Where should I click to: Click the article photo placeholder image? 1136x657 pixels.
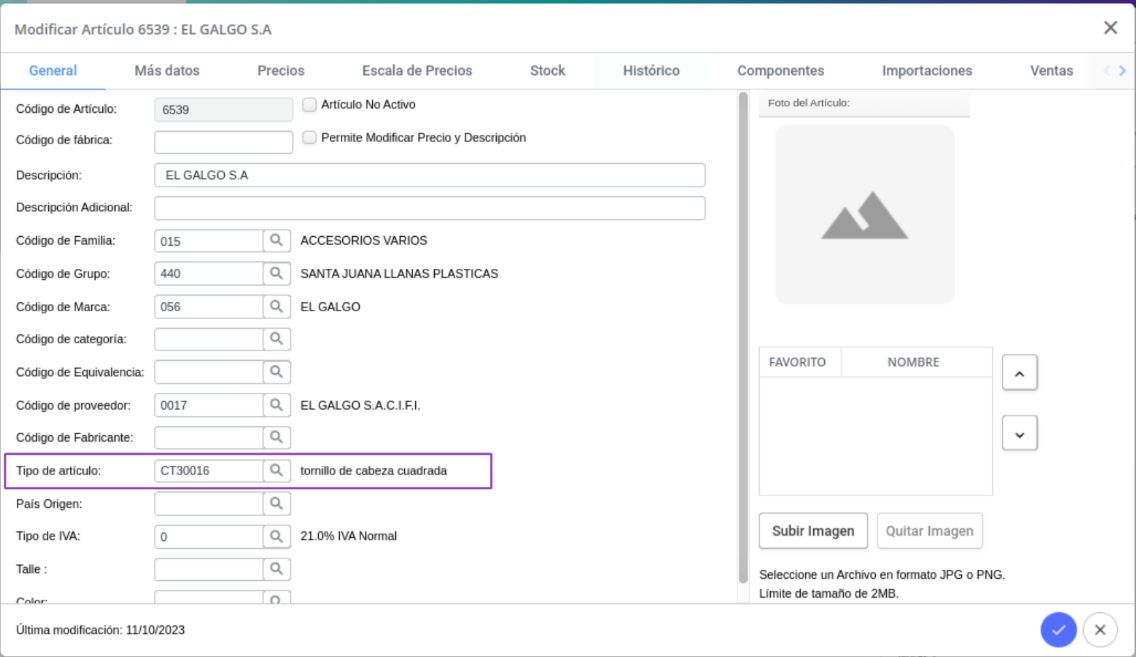864,214
